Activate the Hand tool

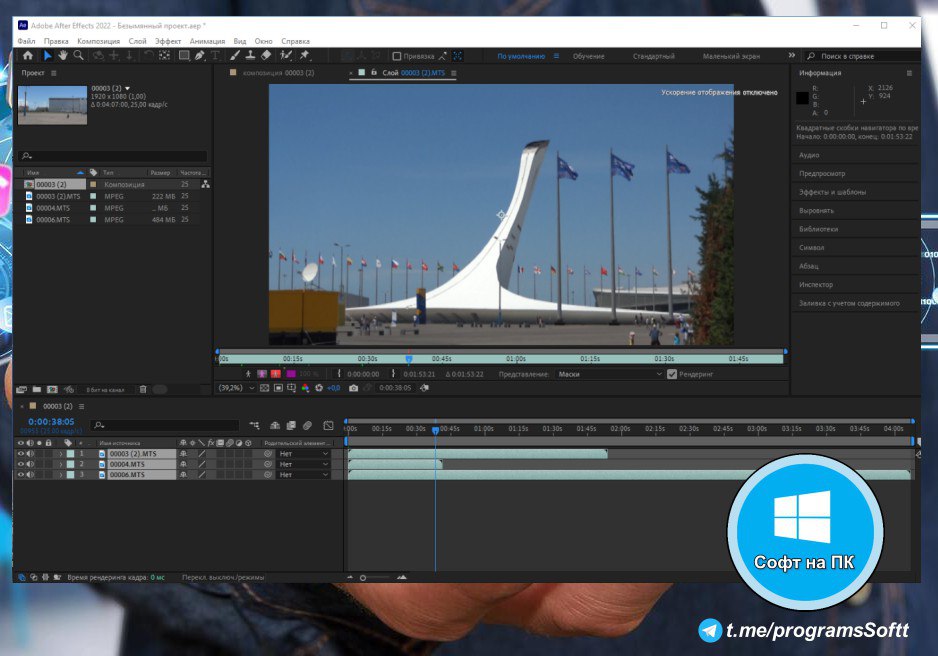pos(63,53)
